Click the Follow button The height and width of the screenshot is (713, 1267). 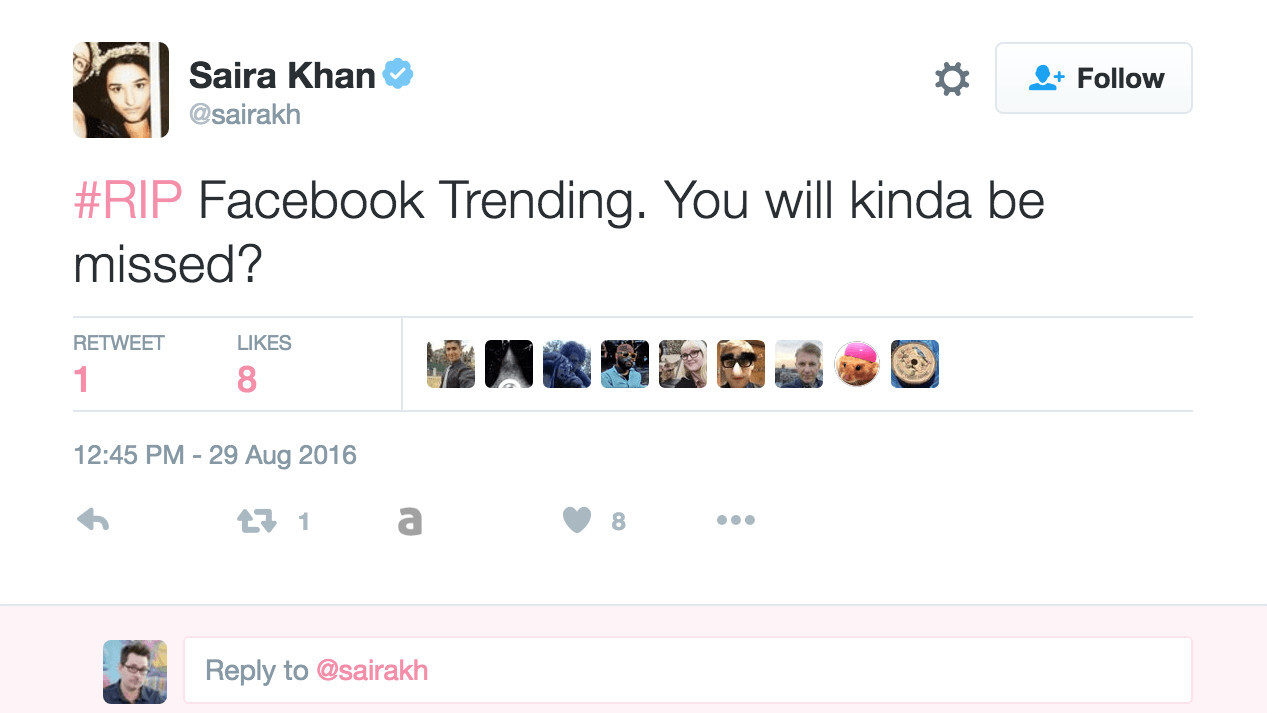coord(1093,78)
